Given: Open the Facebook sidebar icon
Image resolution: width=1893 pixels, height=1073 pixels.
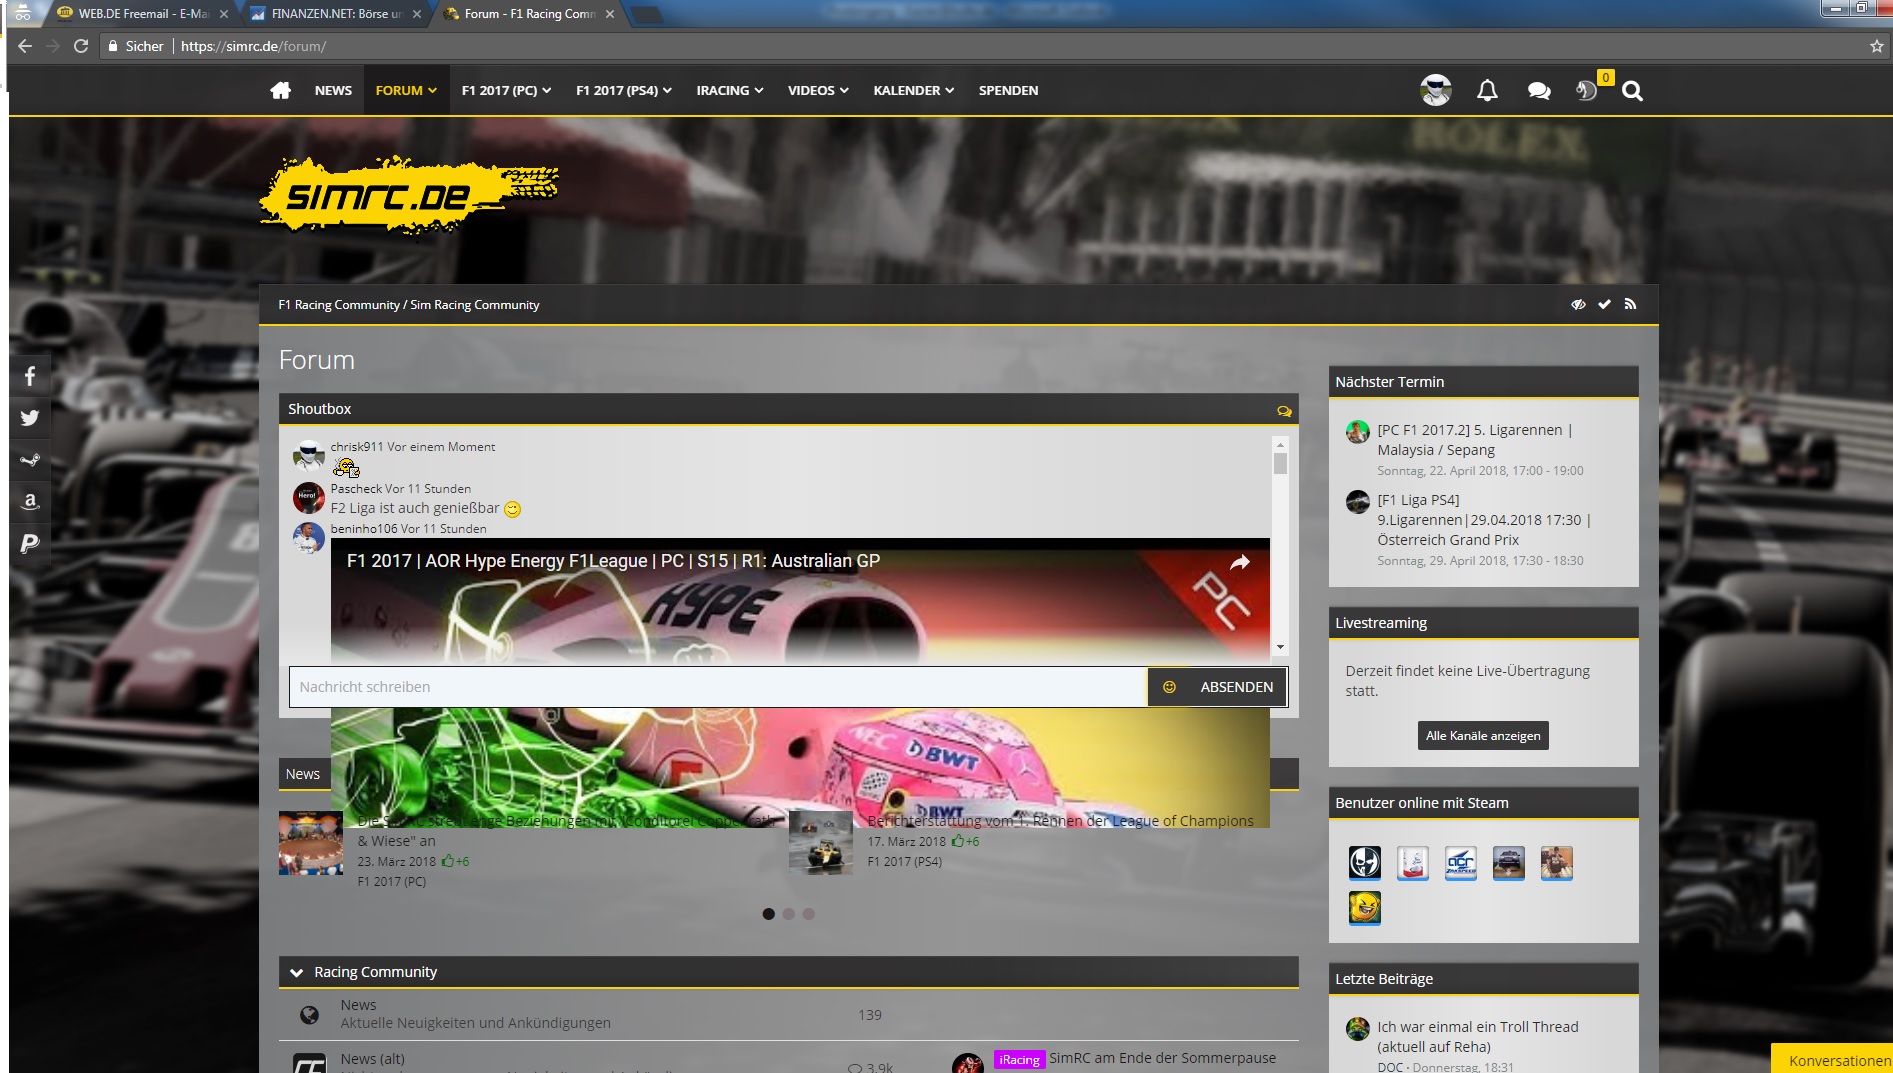Looking at the screenshot, I should 30,376.
